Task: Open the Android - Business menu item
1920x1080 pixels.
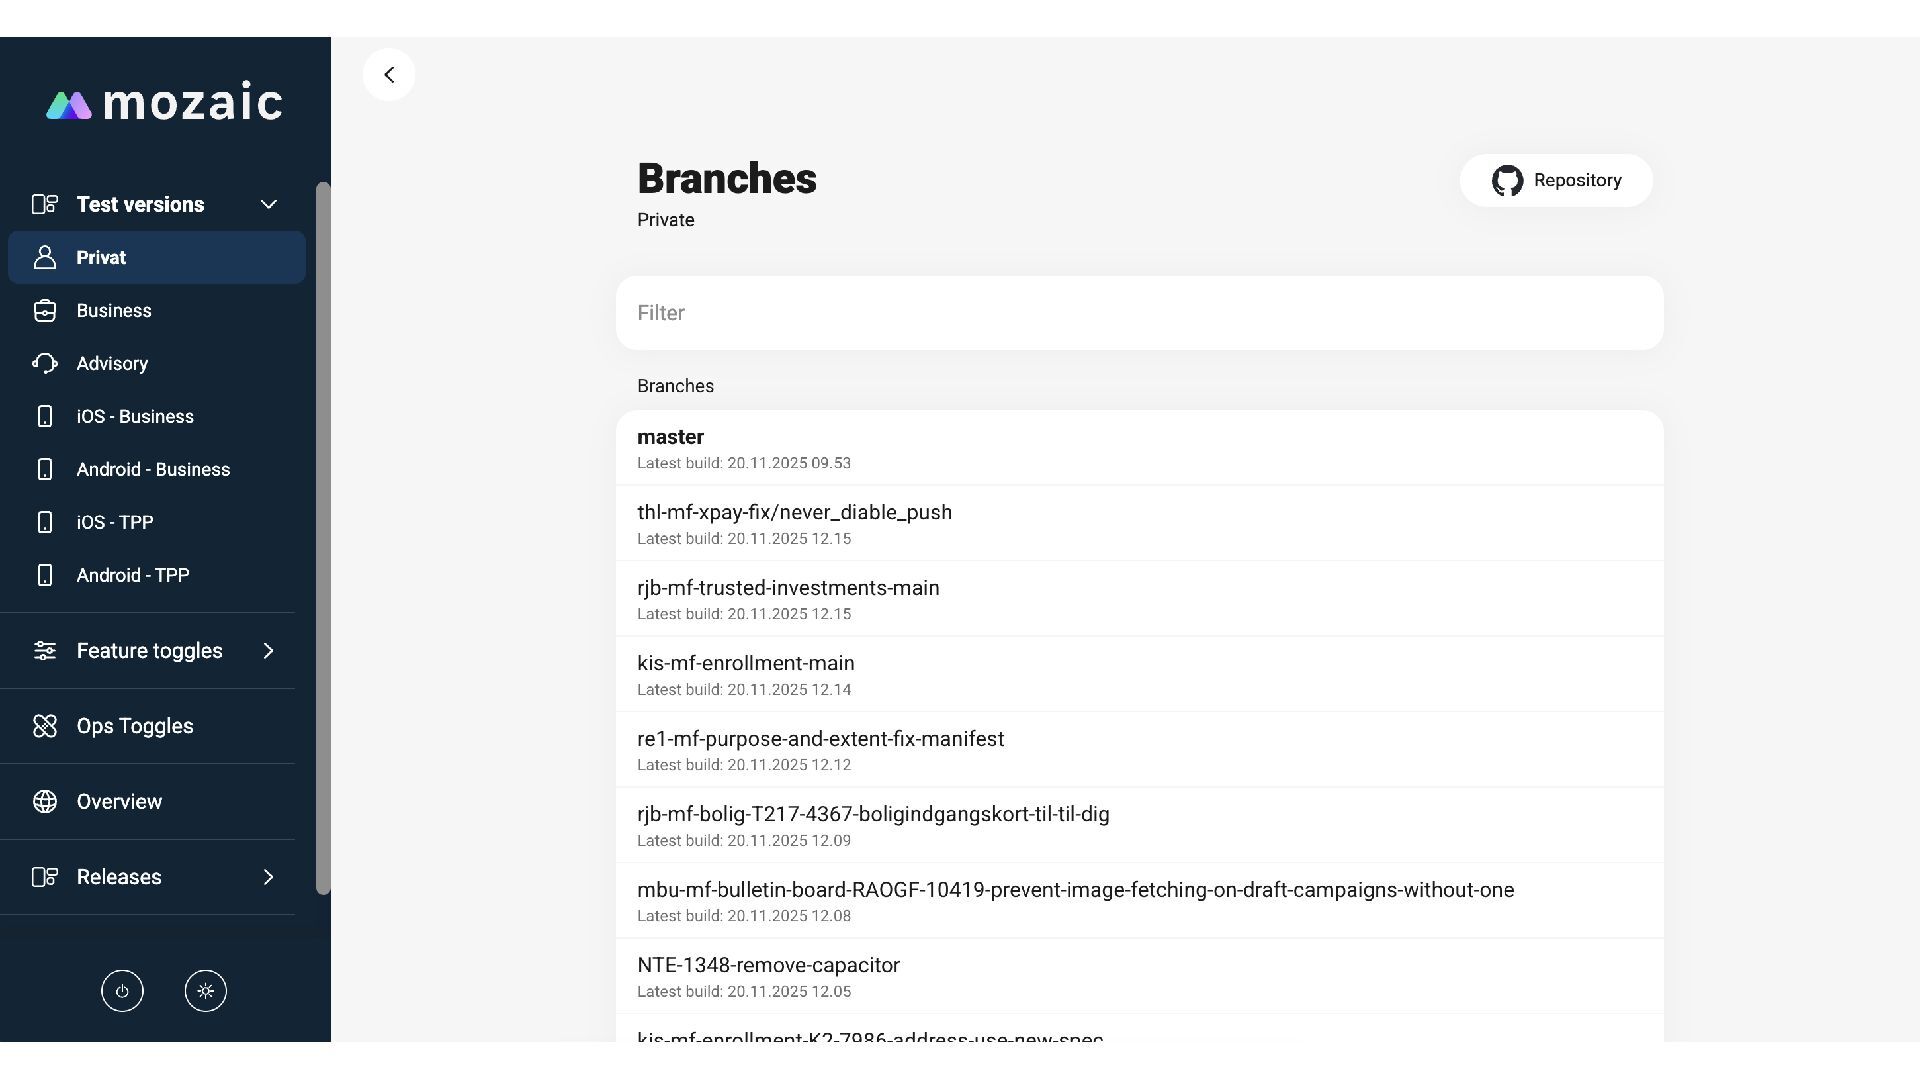Action: [x=153, y=470]
